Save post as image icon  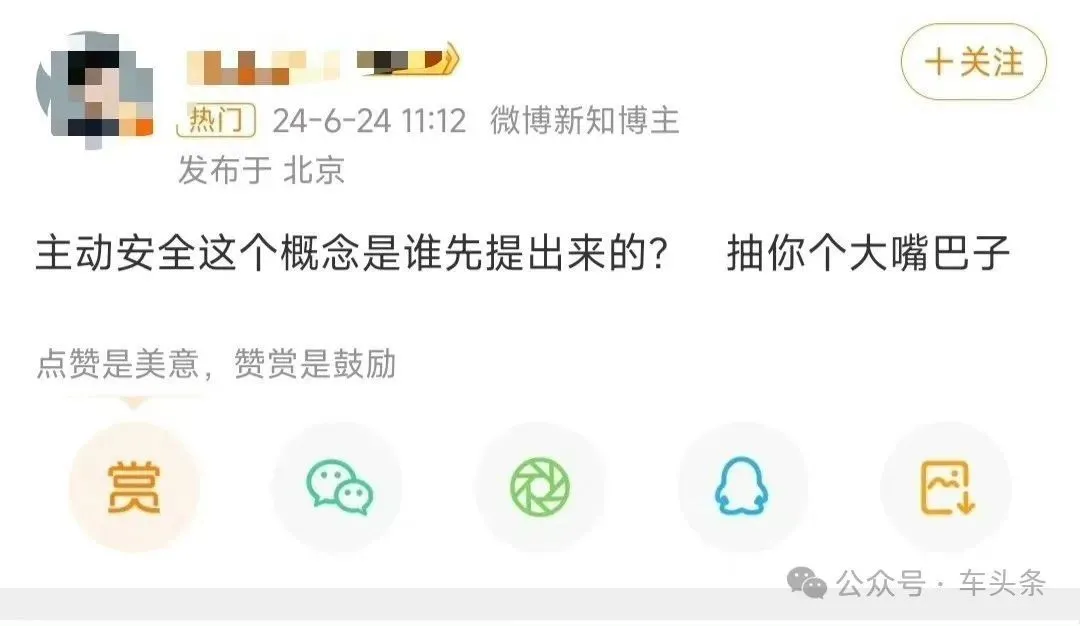947,488
